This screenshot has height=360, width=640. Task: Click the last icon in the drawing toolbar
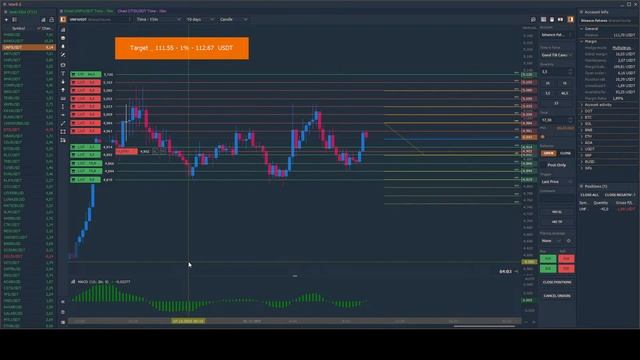pyautogui.click(x=63, y=140)
